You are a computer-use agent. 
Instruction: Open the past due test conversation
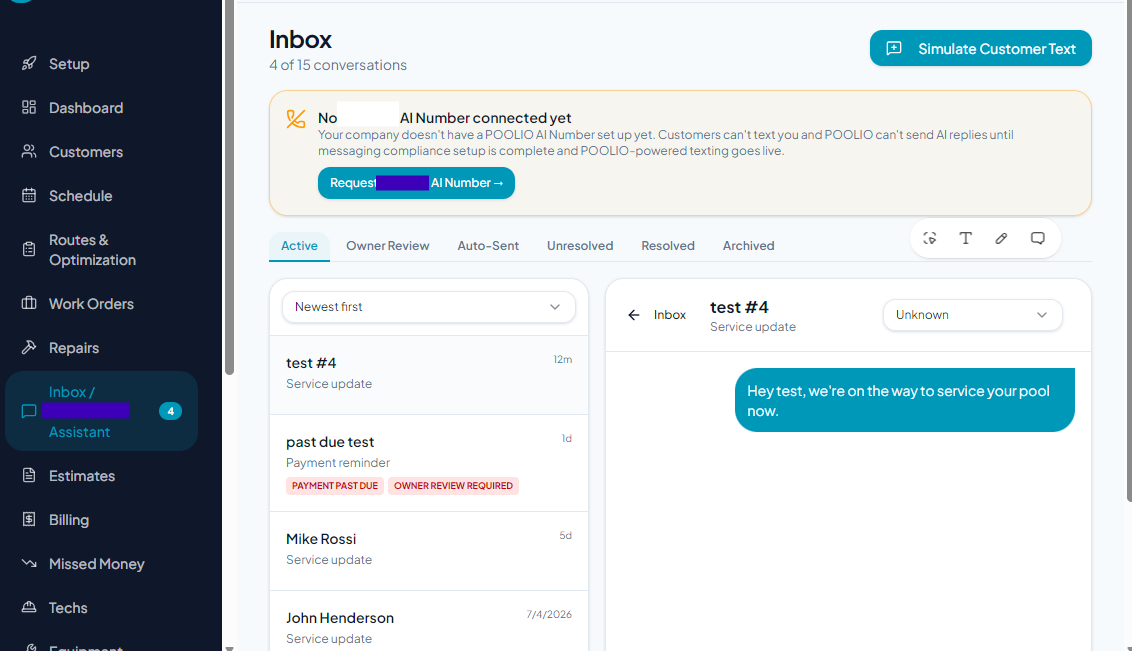pyautogui.click(x=429, y=463)
